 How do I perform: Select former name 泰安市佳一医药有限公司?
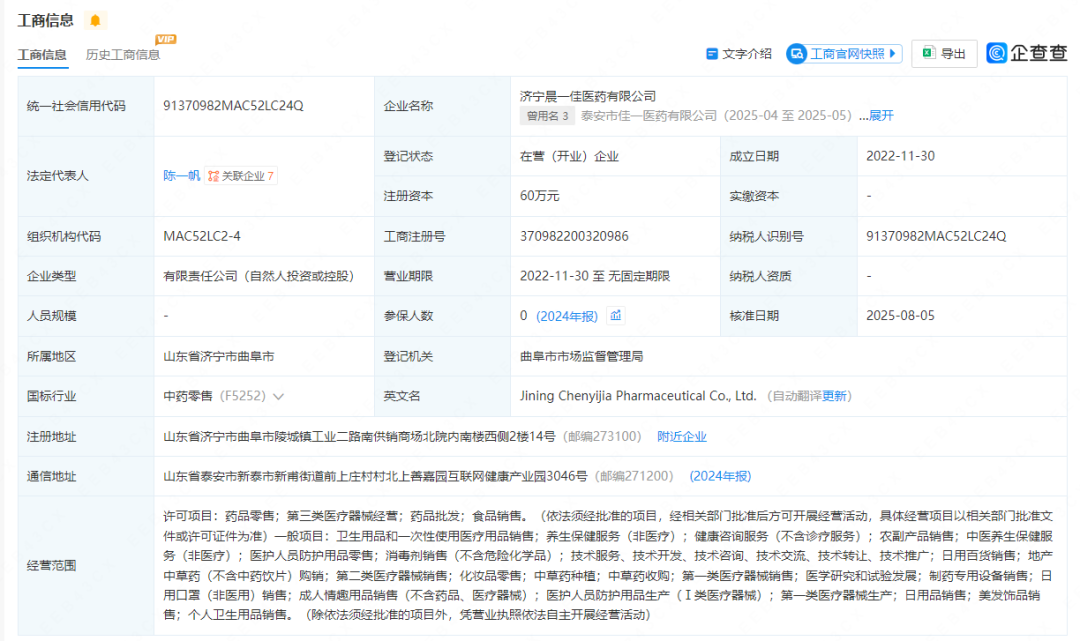click(649, 116)
